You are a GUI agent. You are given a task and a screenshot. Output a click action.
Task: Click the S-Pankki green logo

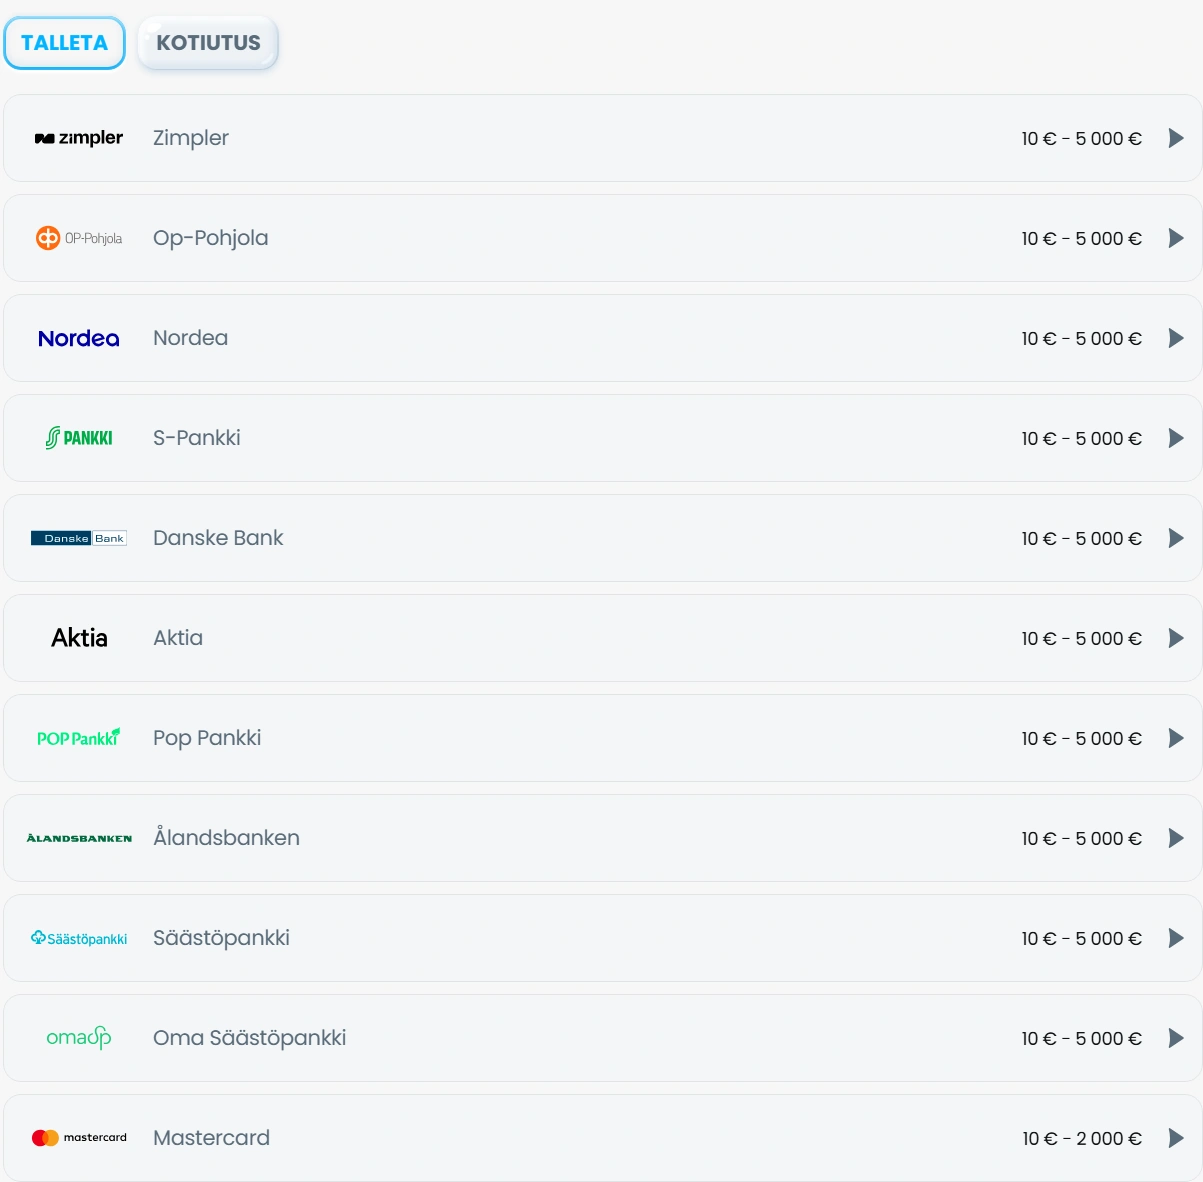(78, 438)
